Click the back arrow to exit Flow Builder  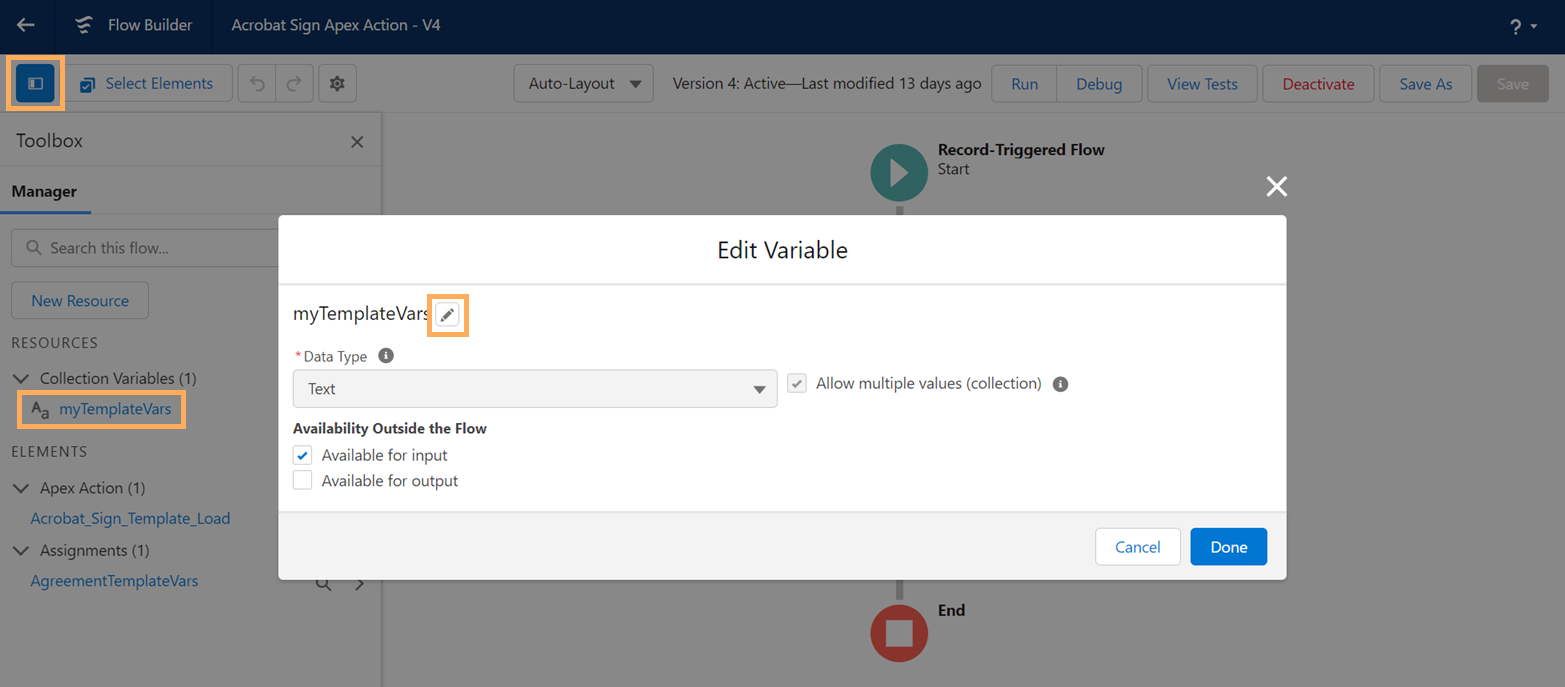point(25,26)
